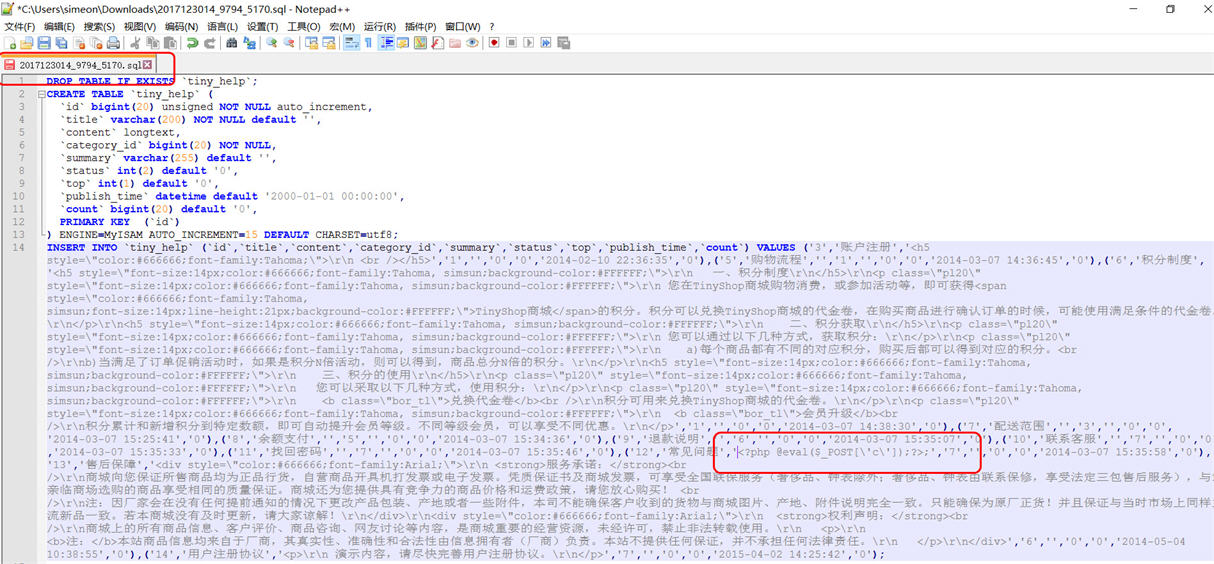The image size is (1214, 564).
Task: Create a new document via toolbar
Action: [x=10, y=43]
